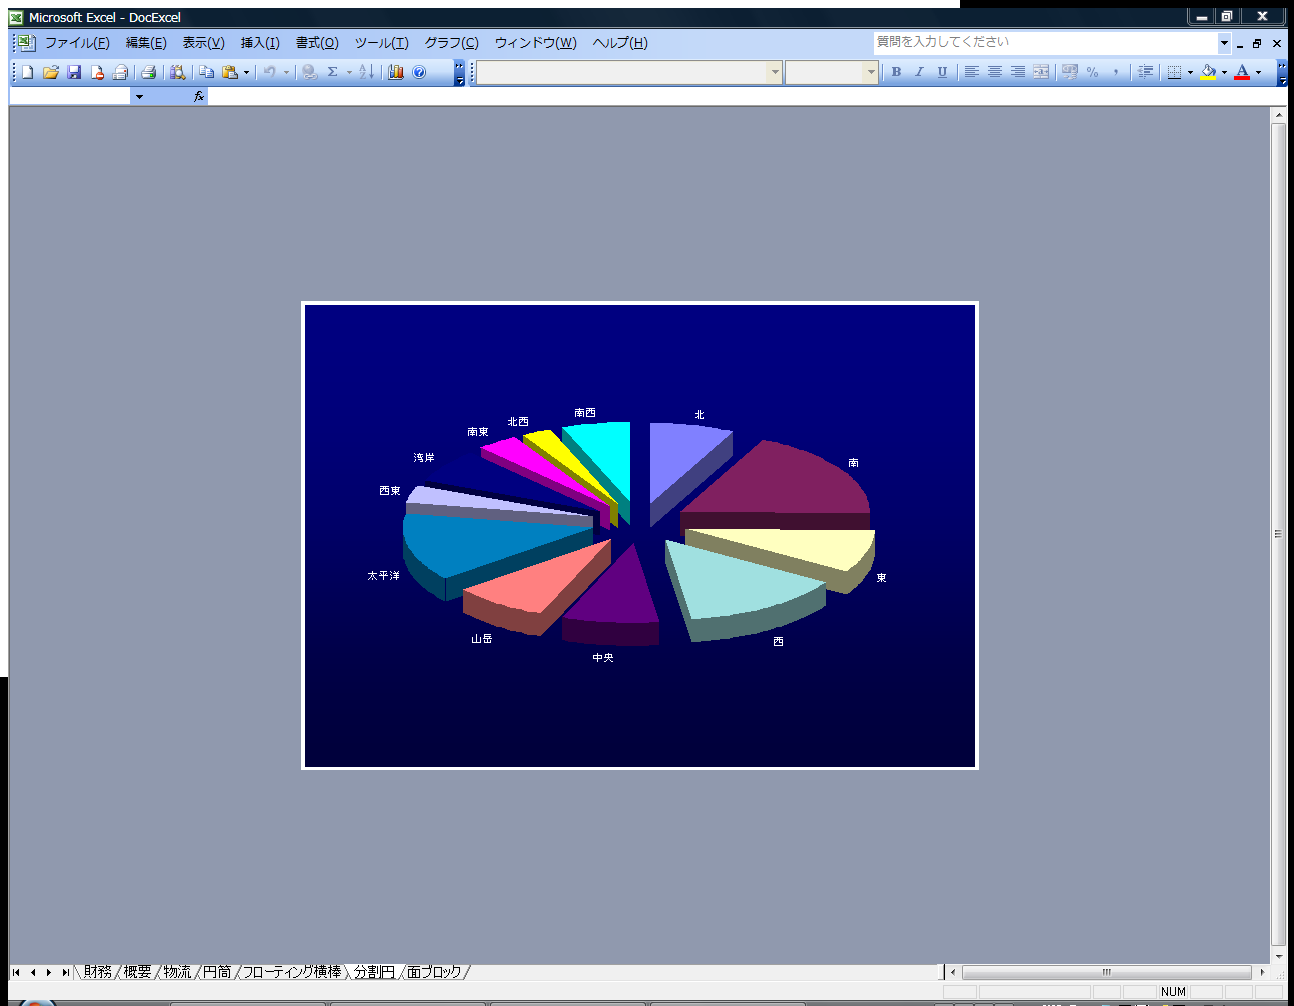Open the Name Box dropdown arrow

(x=139, y=96)
